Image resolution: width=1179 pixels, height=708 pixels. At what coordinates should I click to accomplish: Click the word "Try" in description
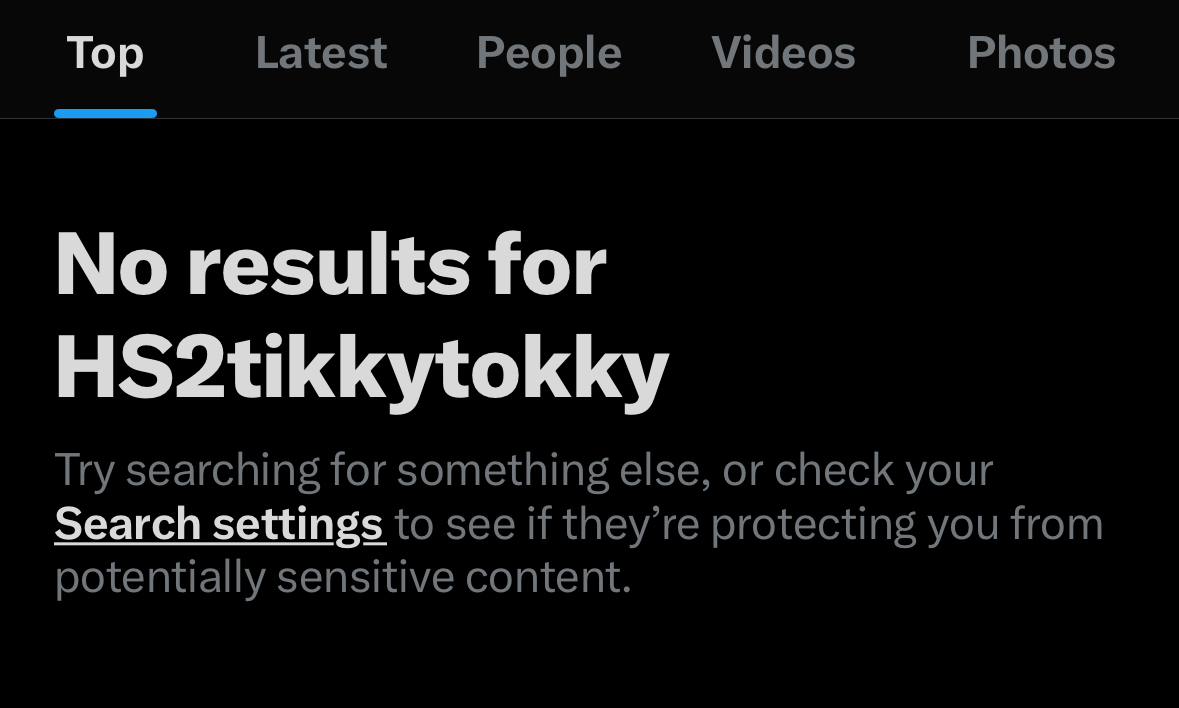[x=85, y=470]
